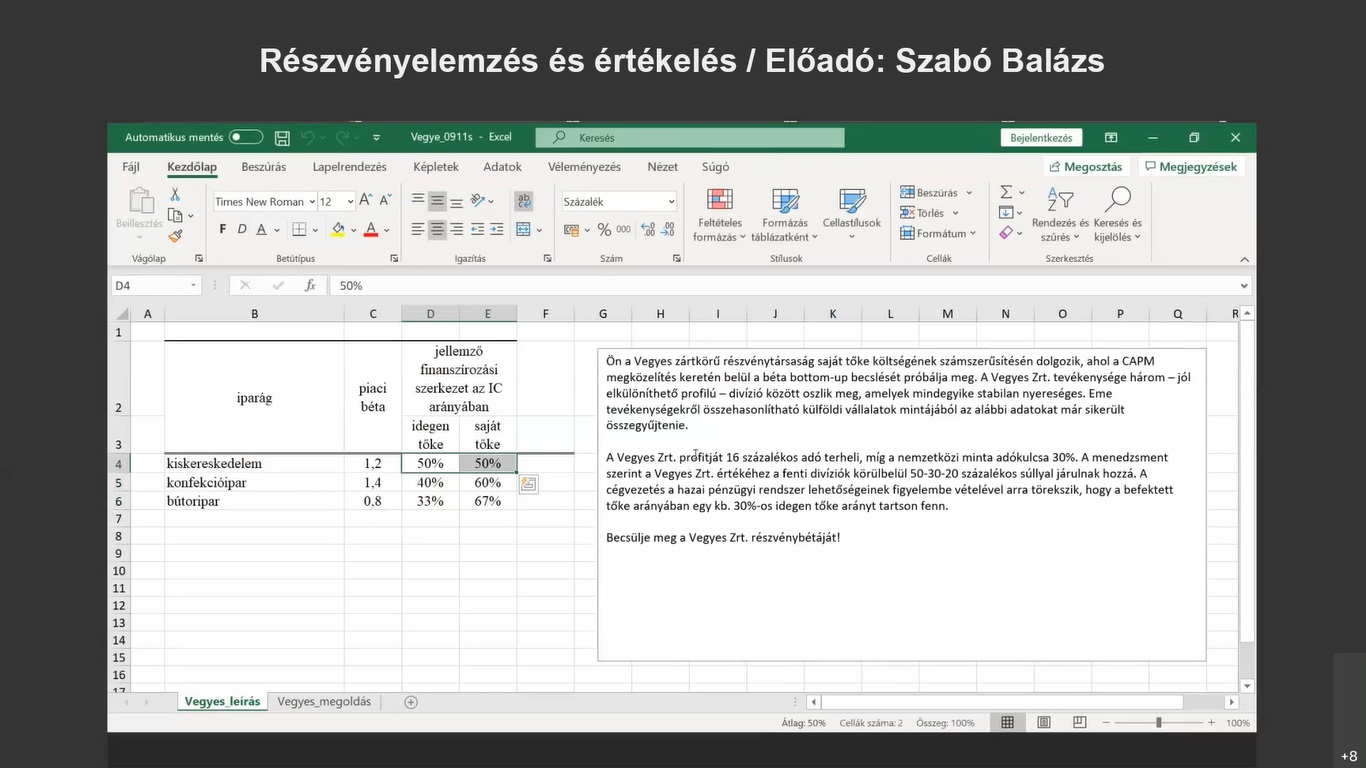Open the Name Box dropdown arrow
The width and height of the screenshot is (1366, 768).
[194, 286]
